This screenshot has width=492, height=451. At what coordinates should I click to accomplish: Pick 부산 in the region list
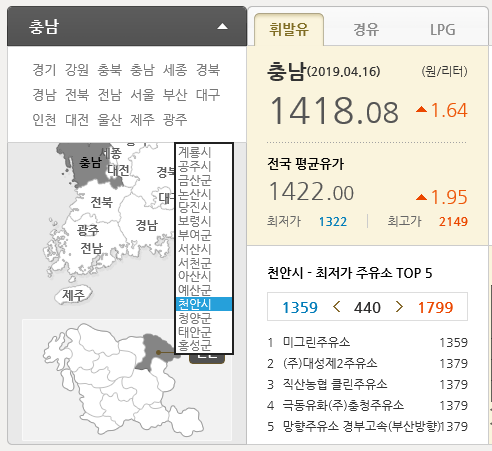pos(175,95)
